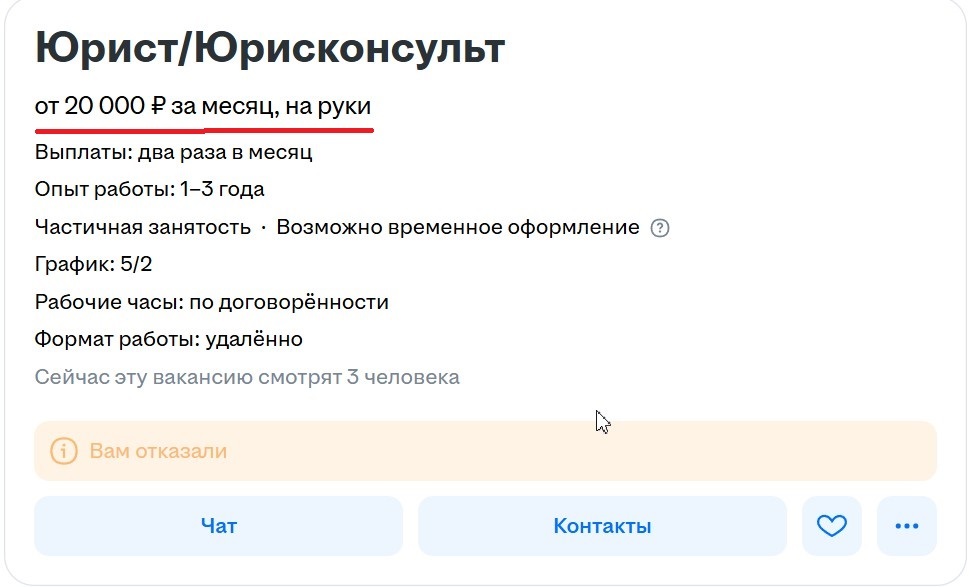Select the Выплаты: два раза в месяц line

click(174, 152)
